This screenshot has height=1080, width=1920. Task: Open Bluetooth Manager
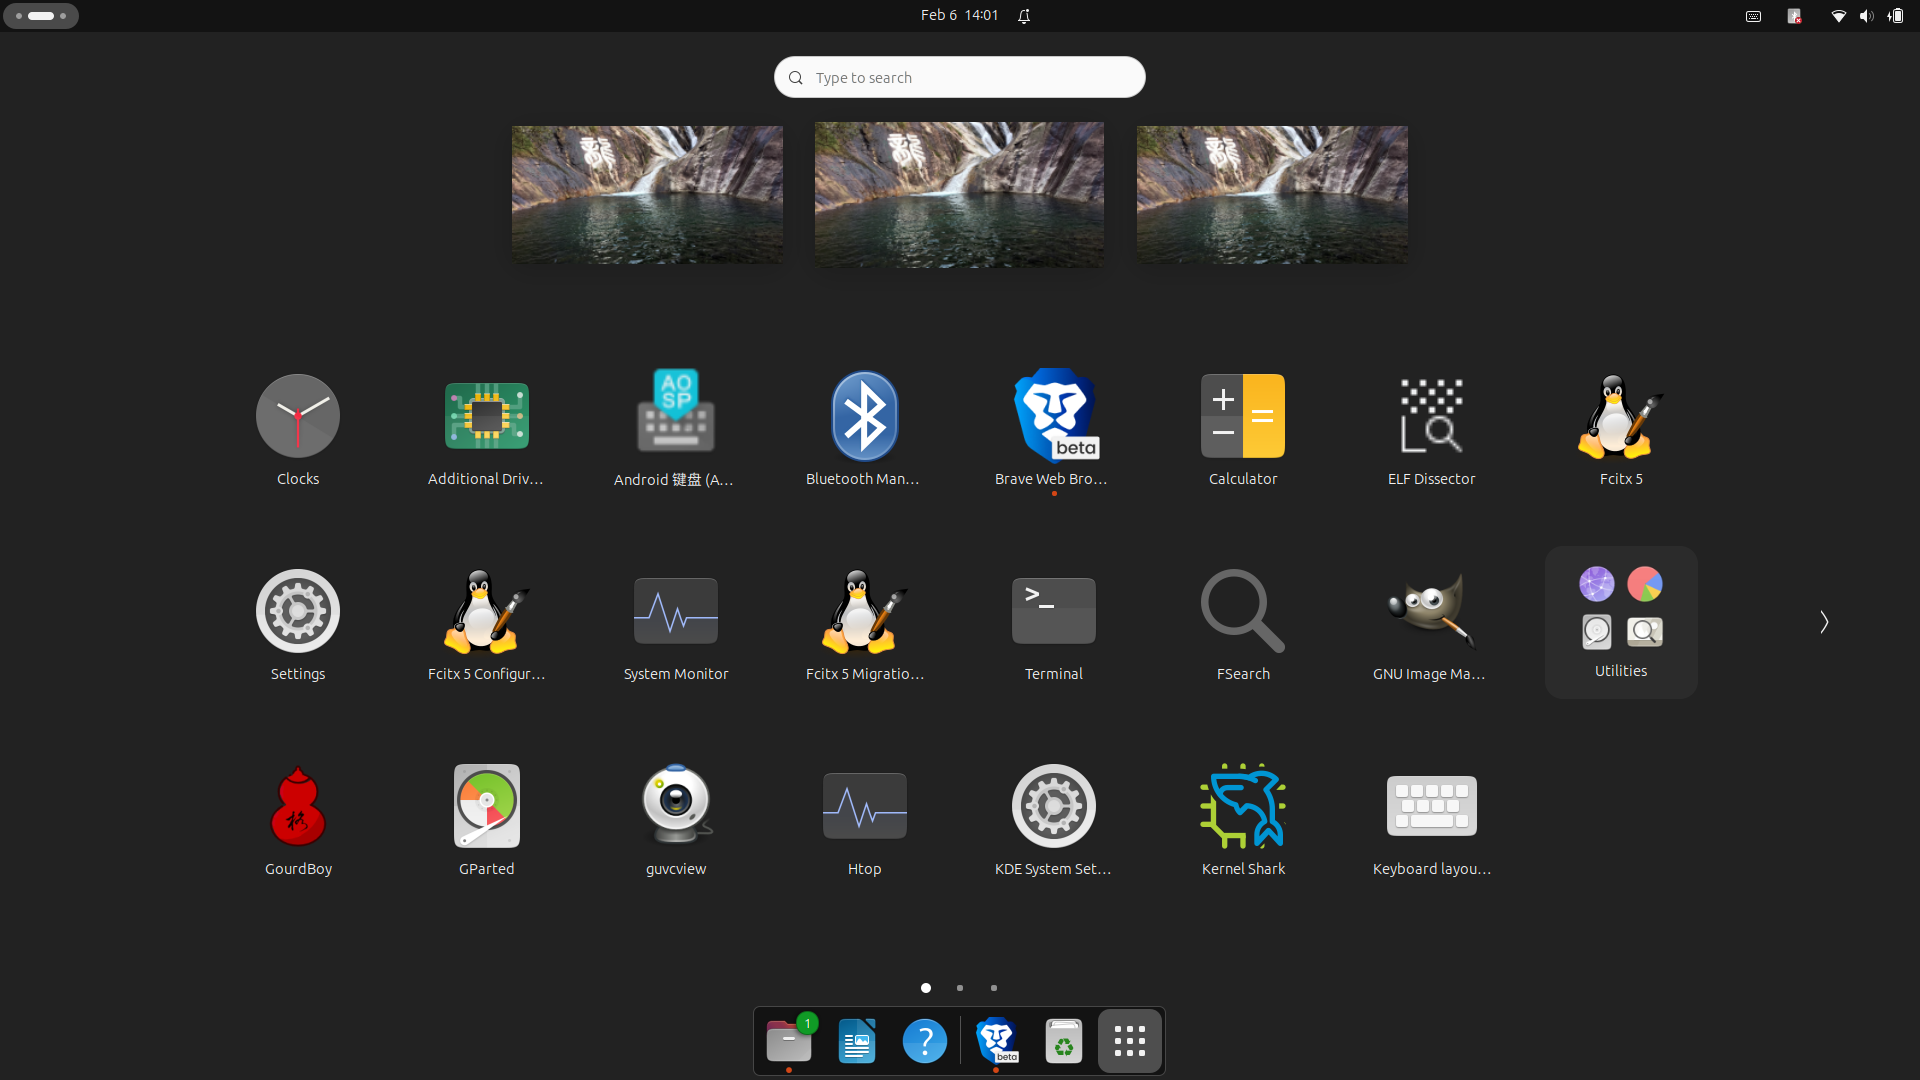[864, 430]
